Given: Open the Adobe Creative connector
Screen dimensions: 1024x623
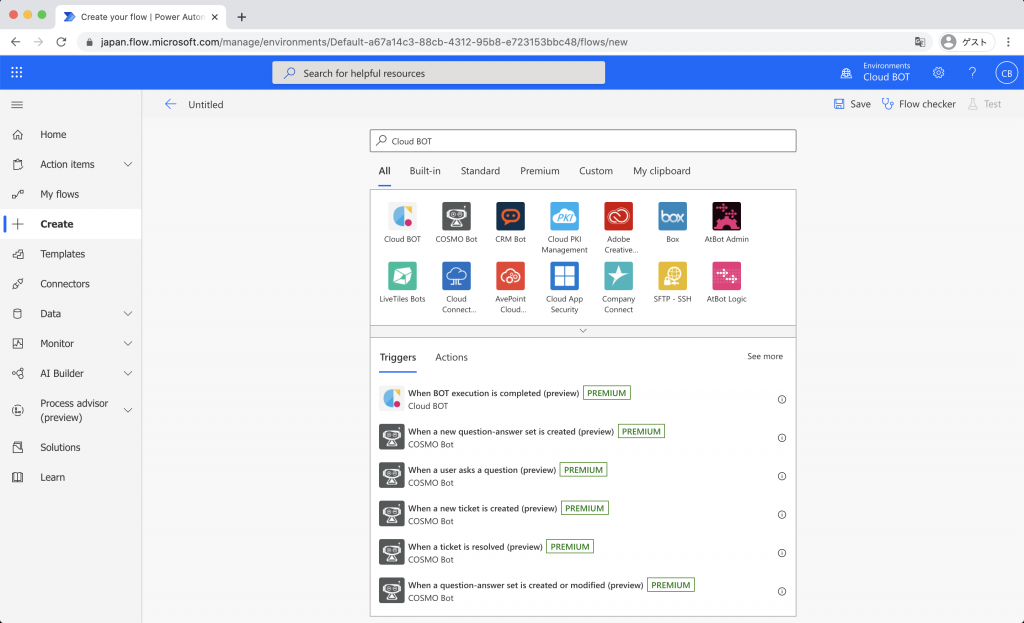Looking at the screenshot, I should tap(618, 216).
